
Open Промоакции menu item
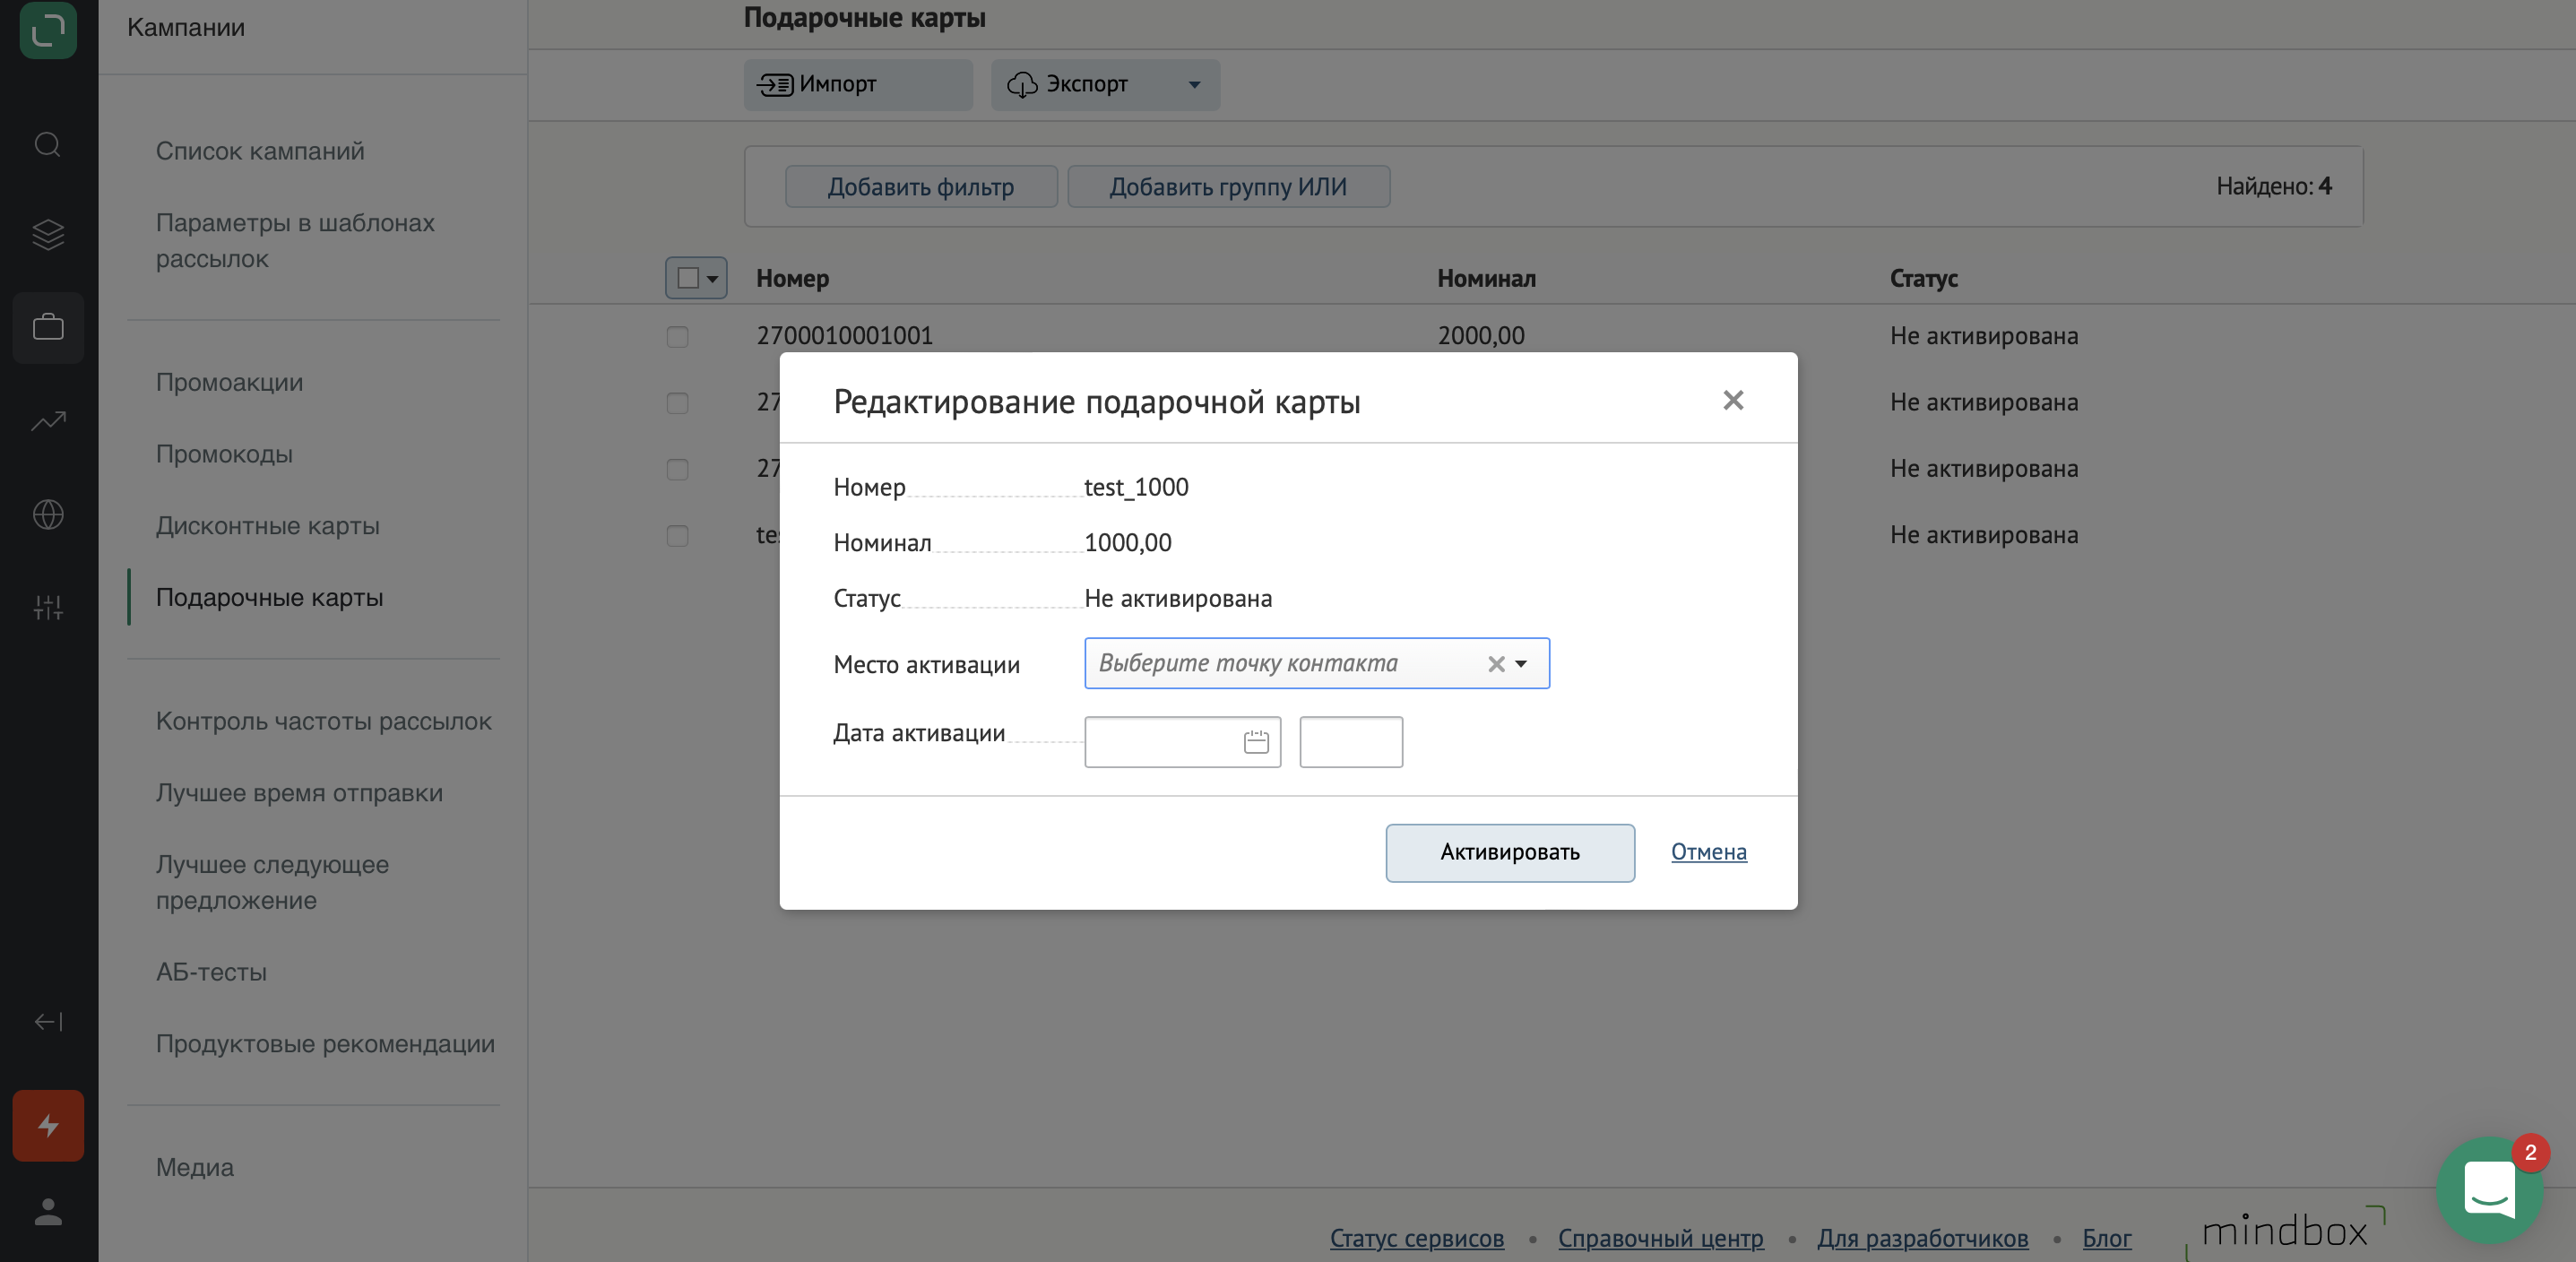click(229, 382)
